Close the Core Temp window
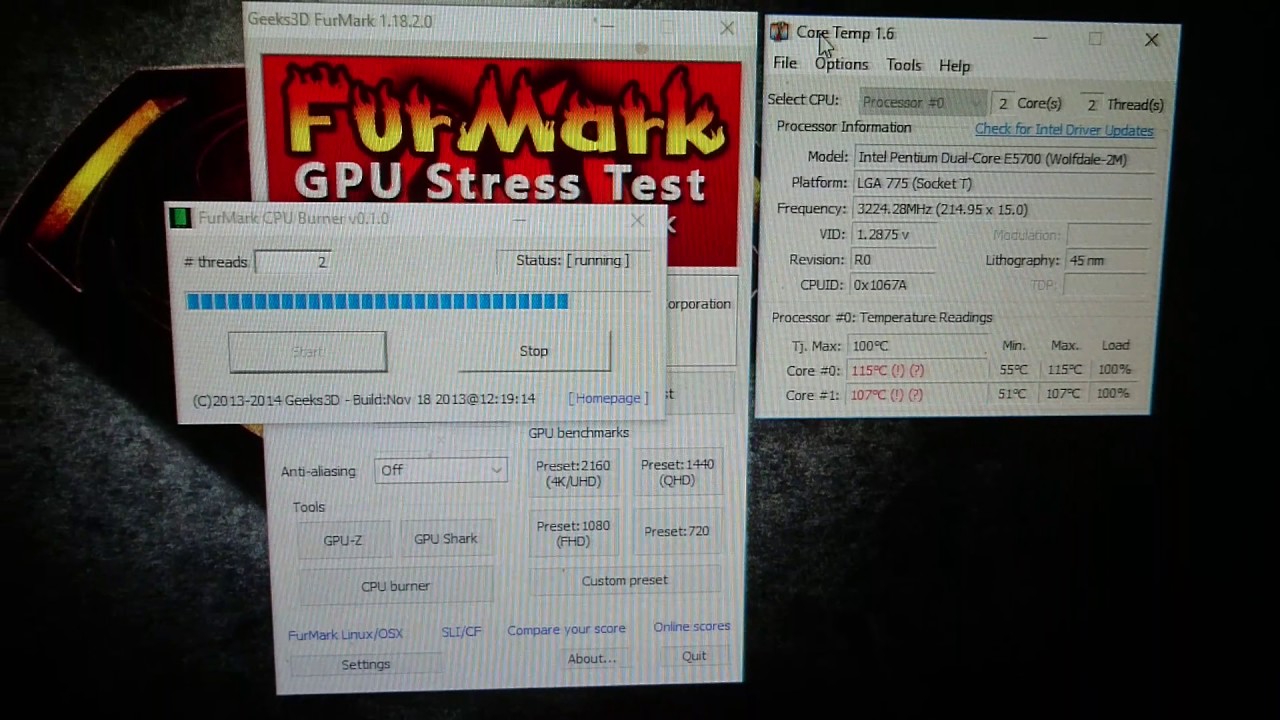Image resolution: width=1280 pixels, height=720 pixels. point(1152,40)
